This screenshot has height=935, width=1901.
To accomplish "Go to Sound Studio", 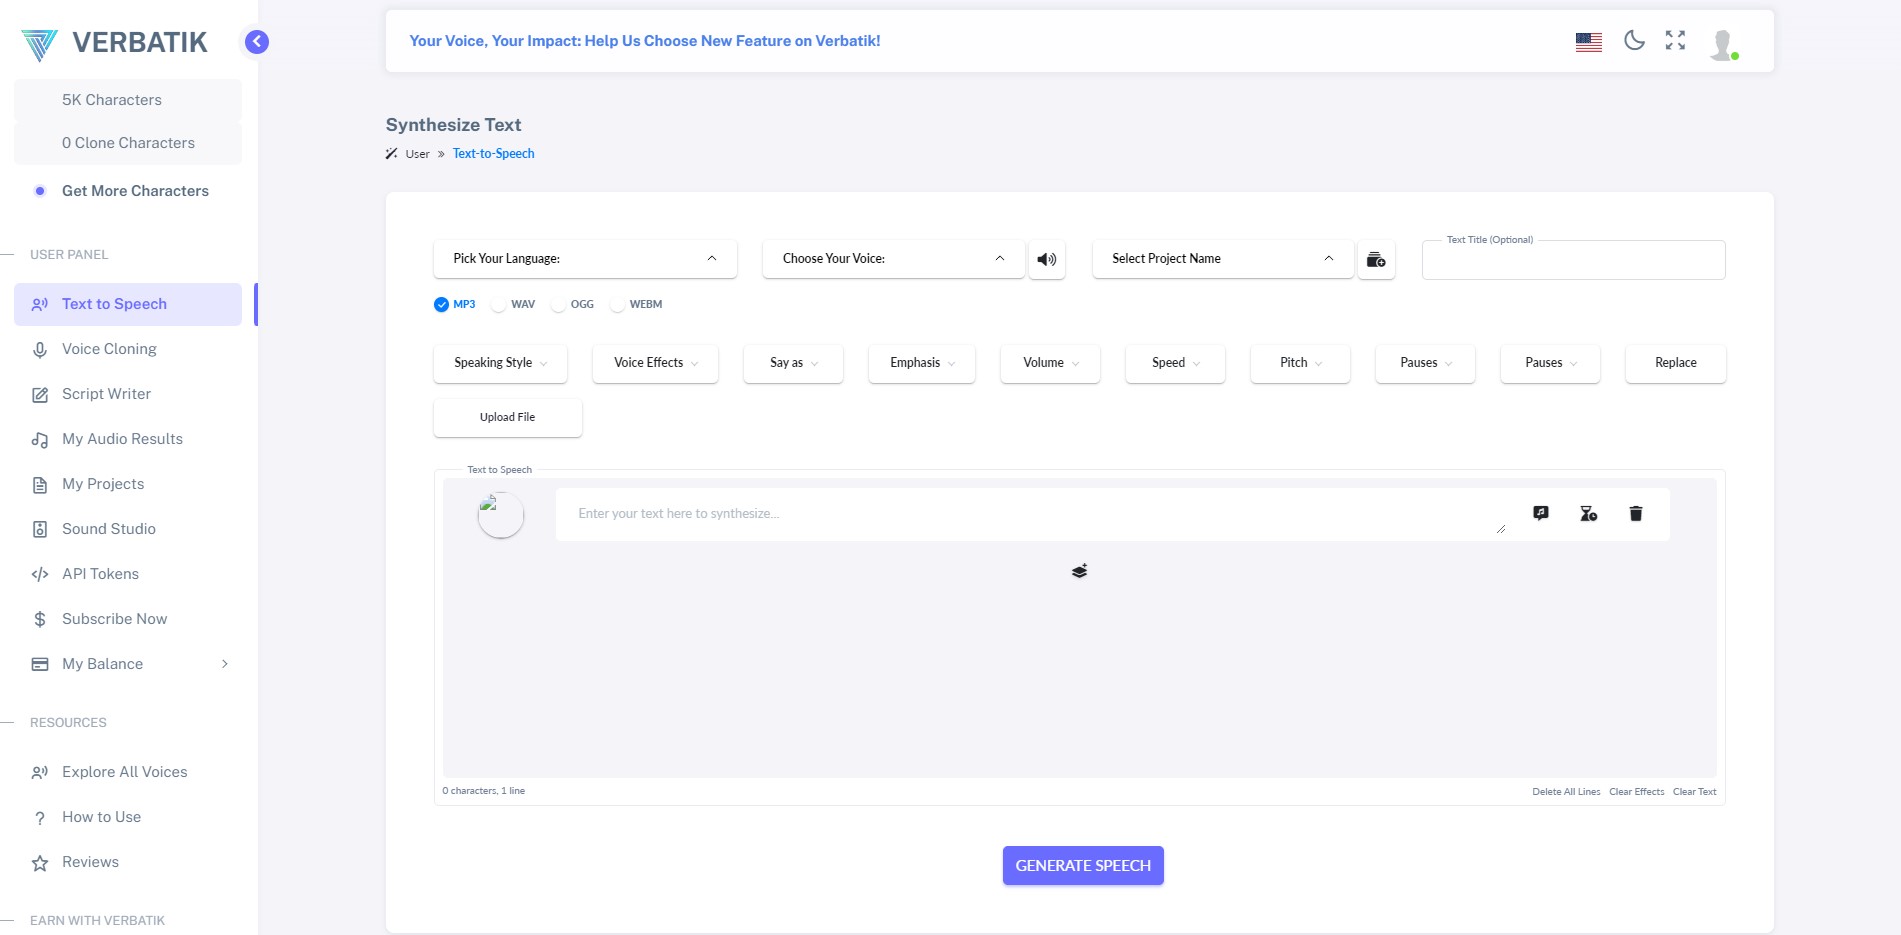I will pyautogui.click(x=128, y=529).
